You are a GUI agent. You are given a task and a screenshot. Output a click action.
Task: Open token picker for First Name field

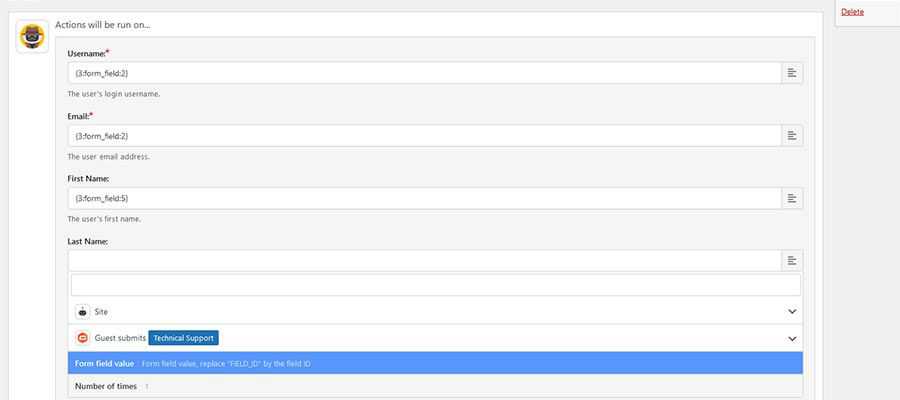[x=791, y=198]
